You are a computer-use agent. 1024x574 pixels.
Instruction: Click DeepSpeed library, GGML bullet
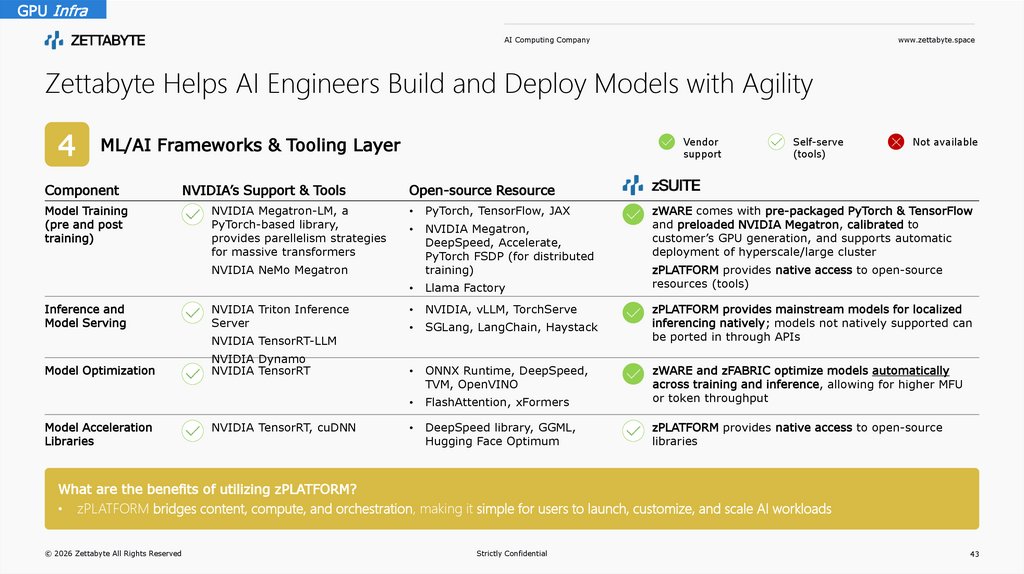pos(500,434)
